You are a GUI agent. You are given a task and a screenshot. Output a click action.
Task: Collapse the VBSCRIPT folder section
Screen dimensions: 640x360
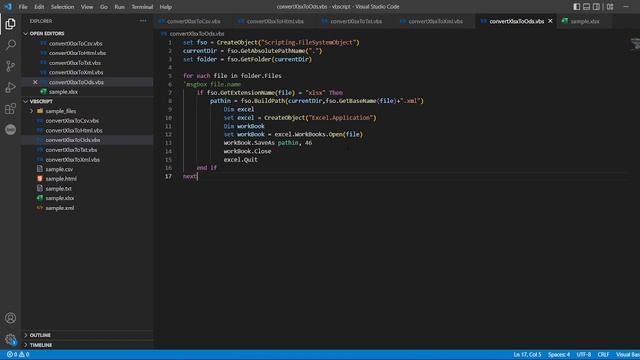point(41,101)
